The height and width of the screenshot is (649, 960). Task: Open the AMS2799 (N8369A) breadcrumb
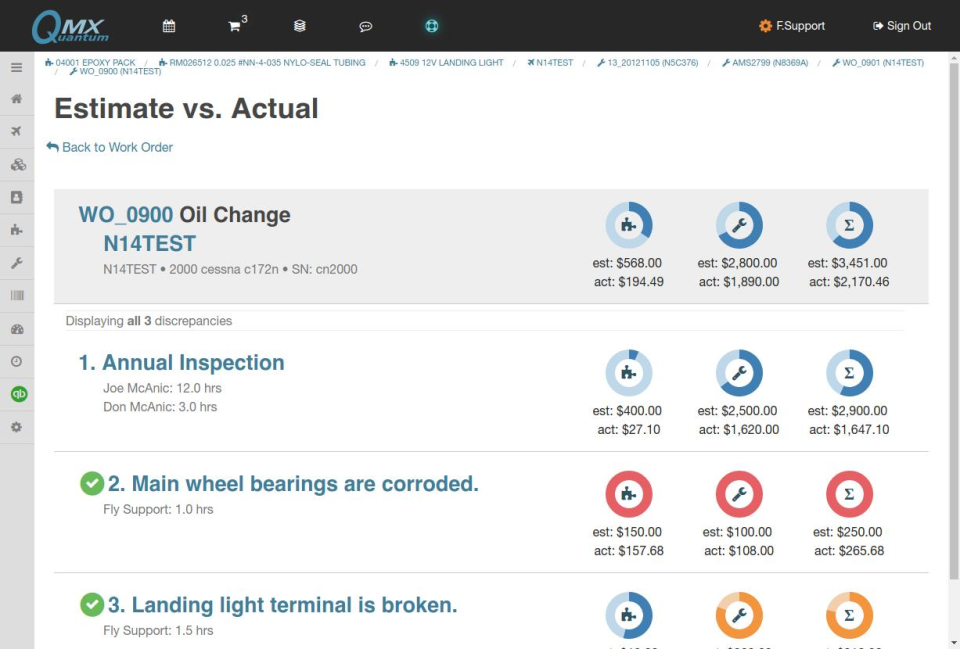(x=764, y=63)
